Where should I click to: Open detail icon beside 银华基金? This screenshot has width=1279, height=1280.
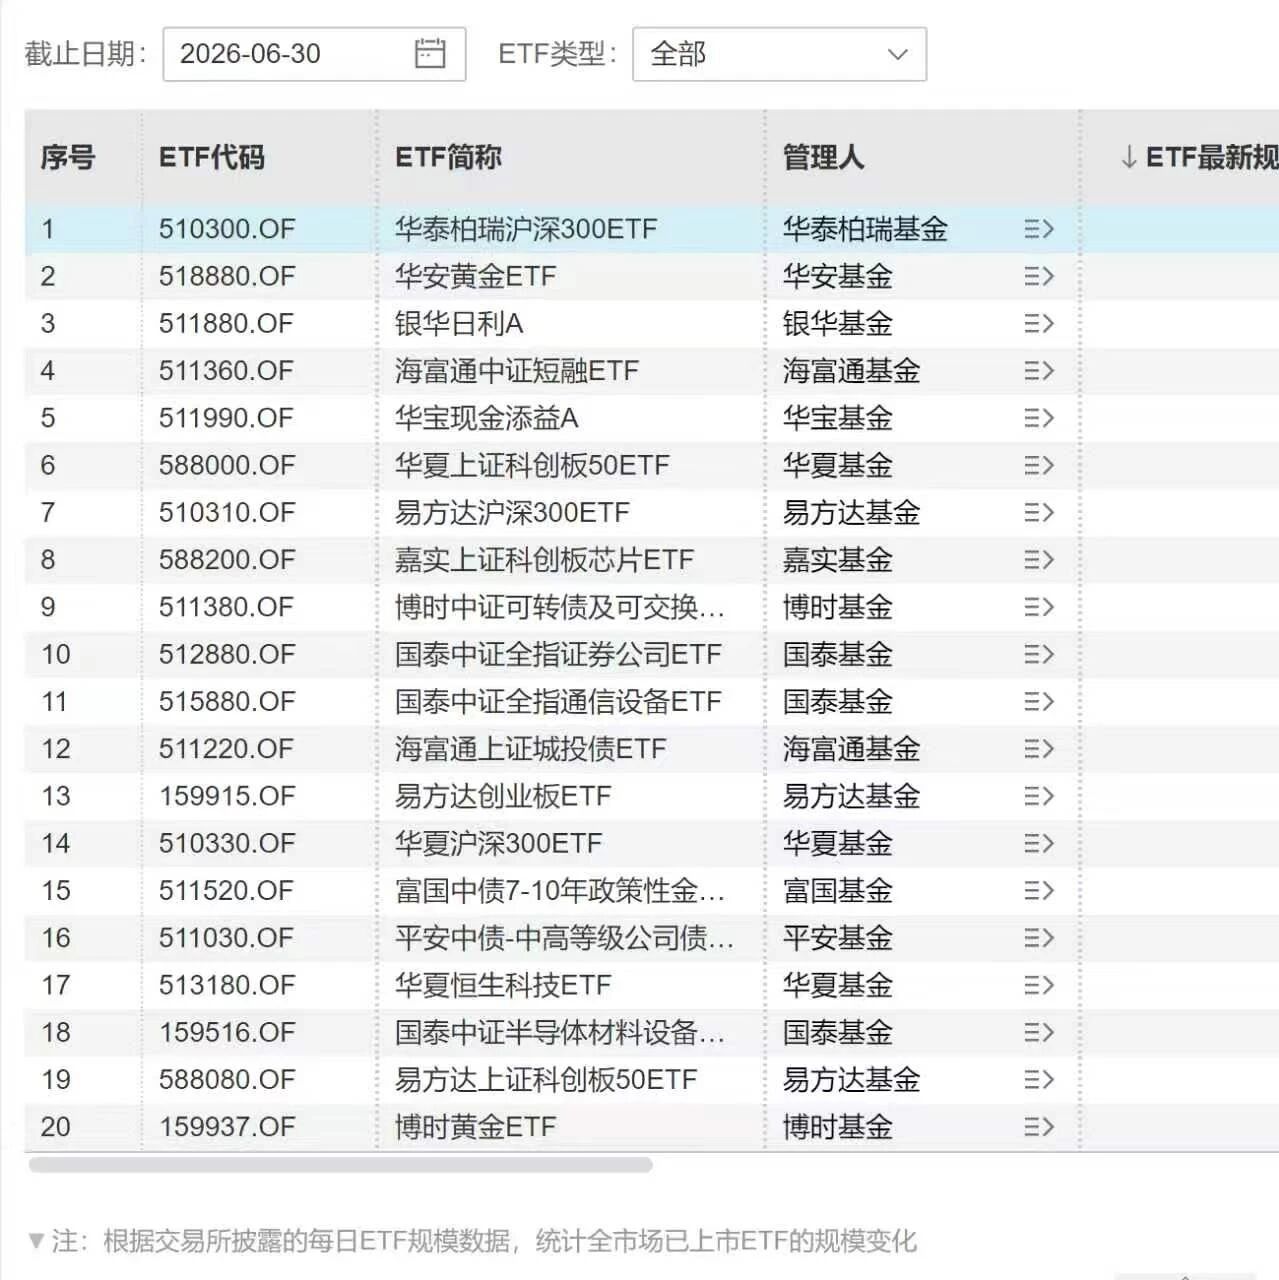(1039, 323)
